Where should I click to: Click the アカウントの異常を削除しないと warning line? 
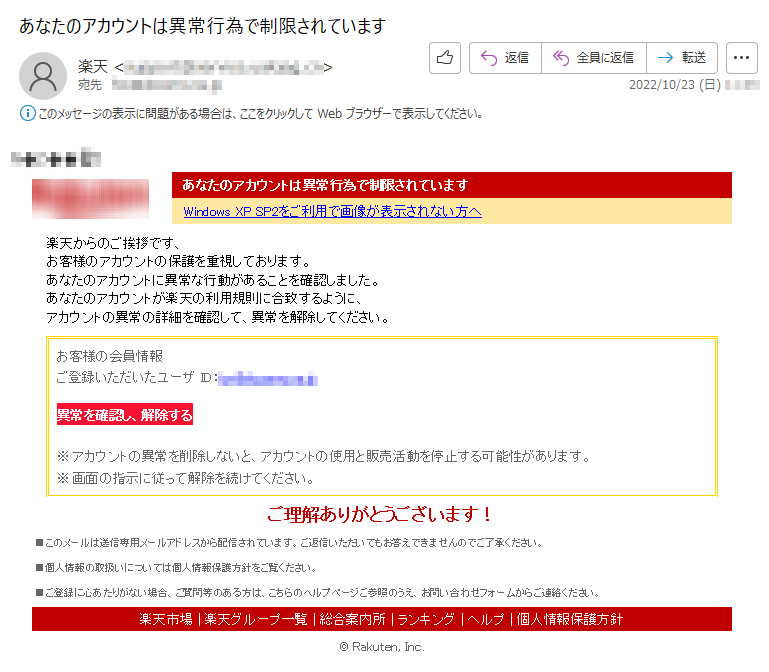[324, 456]
